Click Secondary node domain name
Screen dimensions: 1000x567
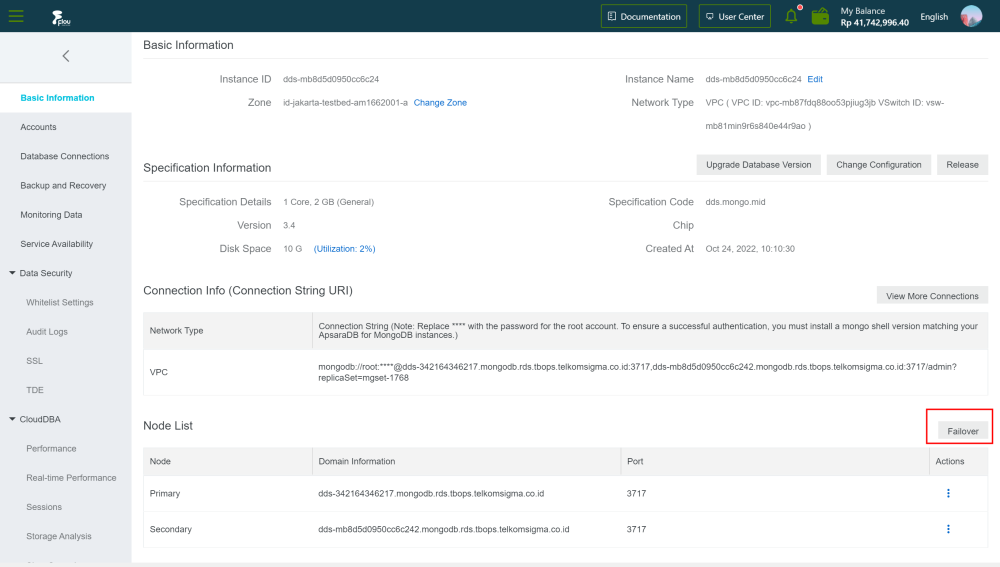click(x=444, y=529)
